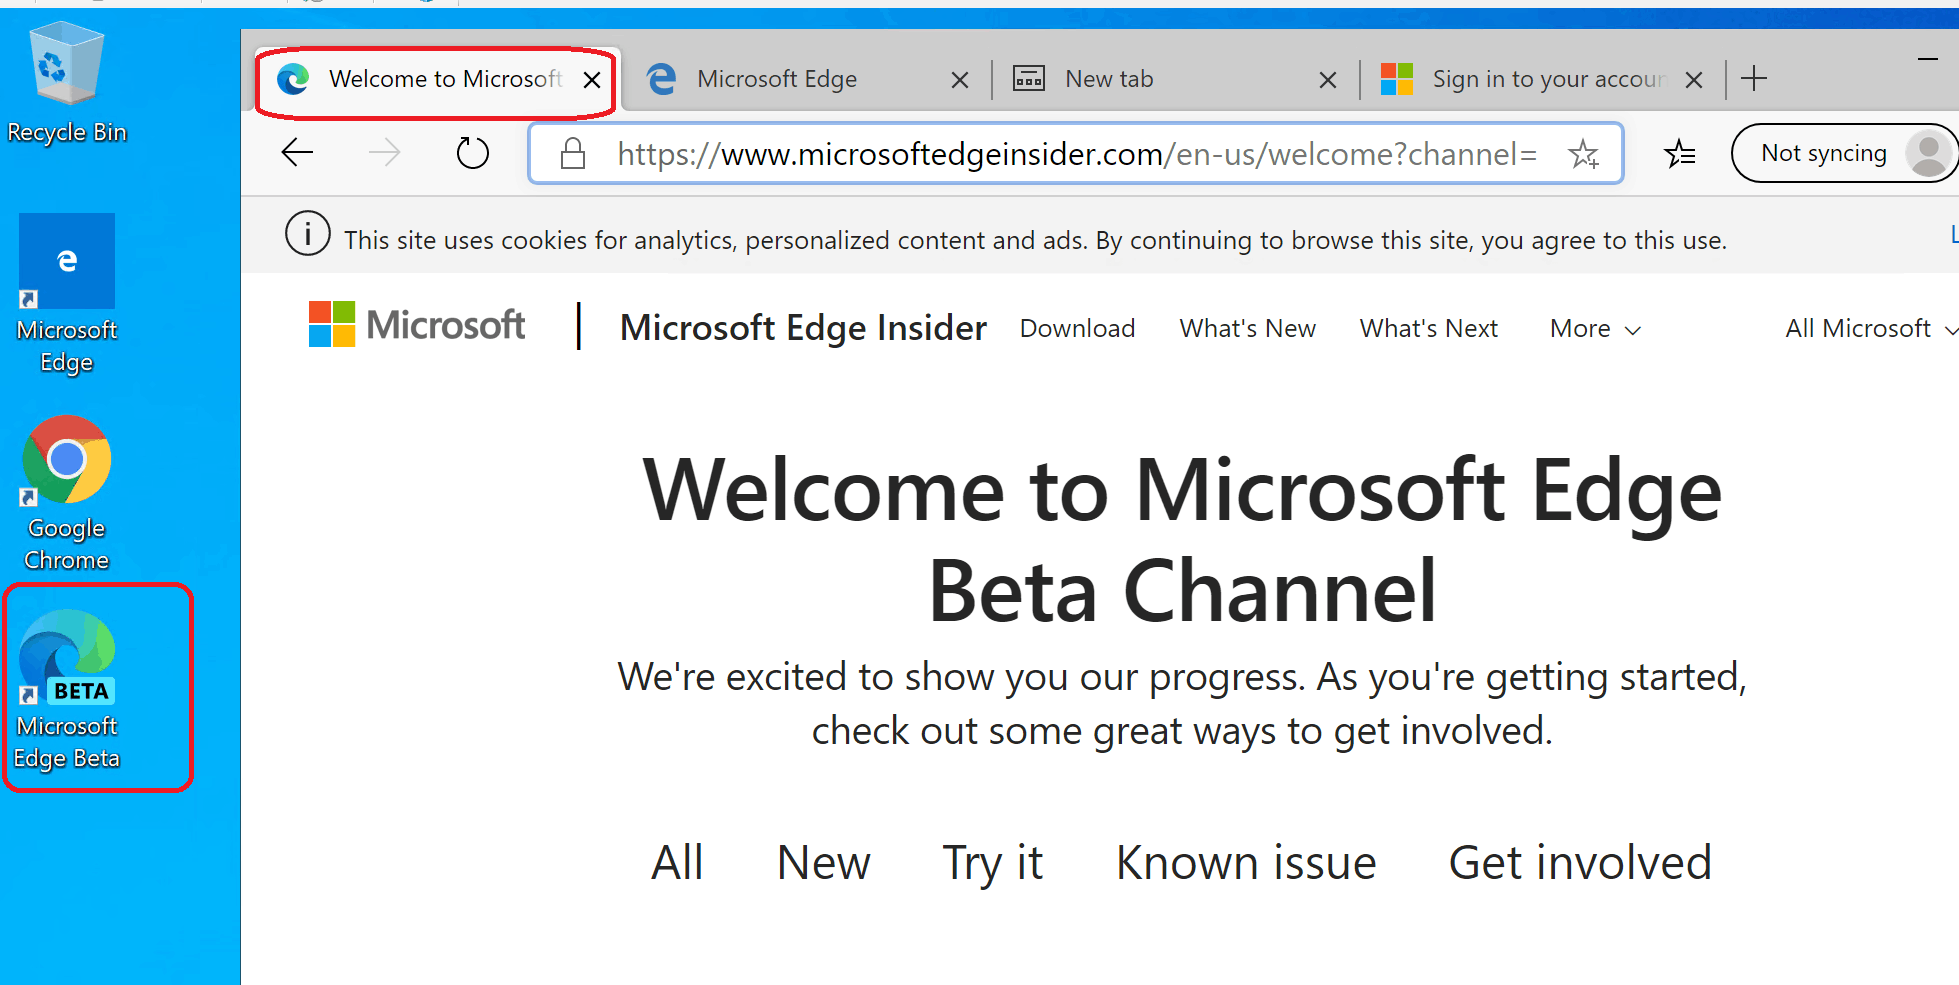Select the Microsoft Edge legacy desktop shortcut
This screenshot has width=1959, height=985.
tap(67, 294)
